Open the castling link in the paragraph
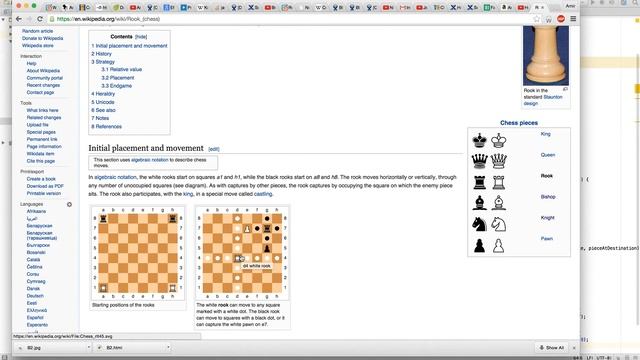Screen dimensions: 640x360 click(x=263, y=194)
